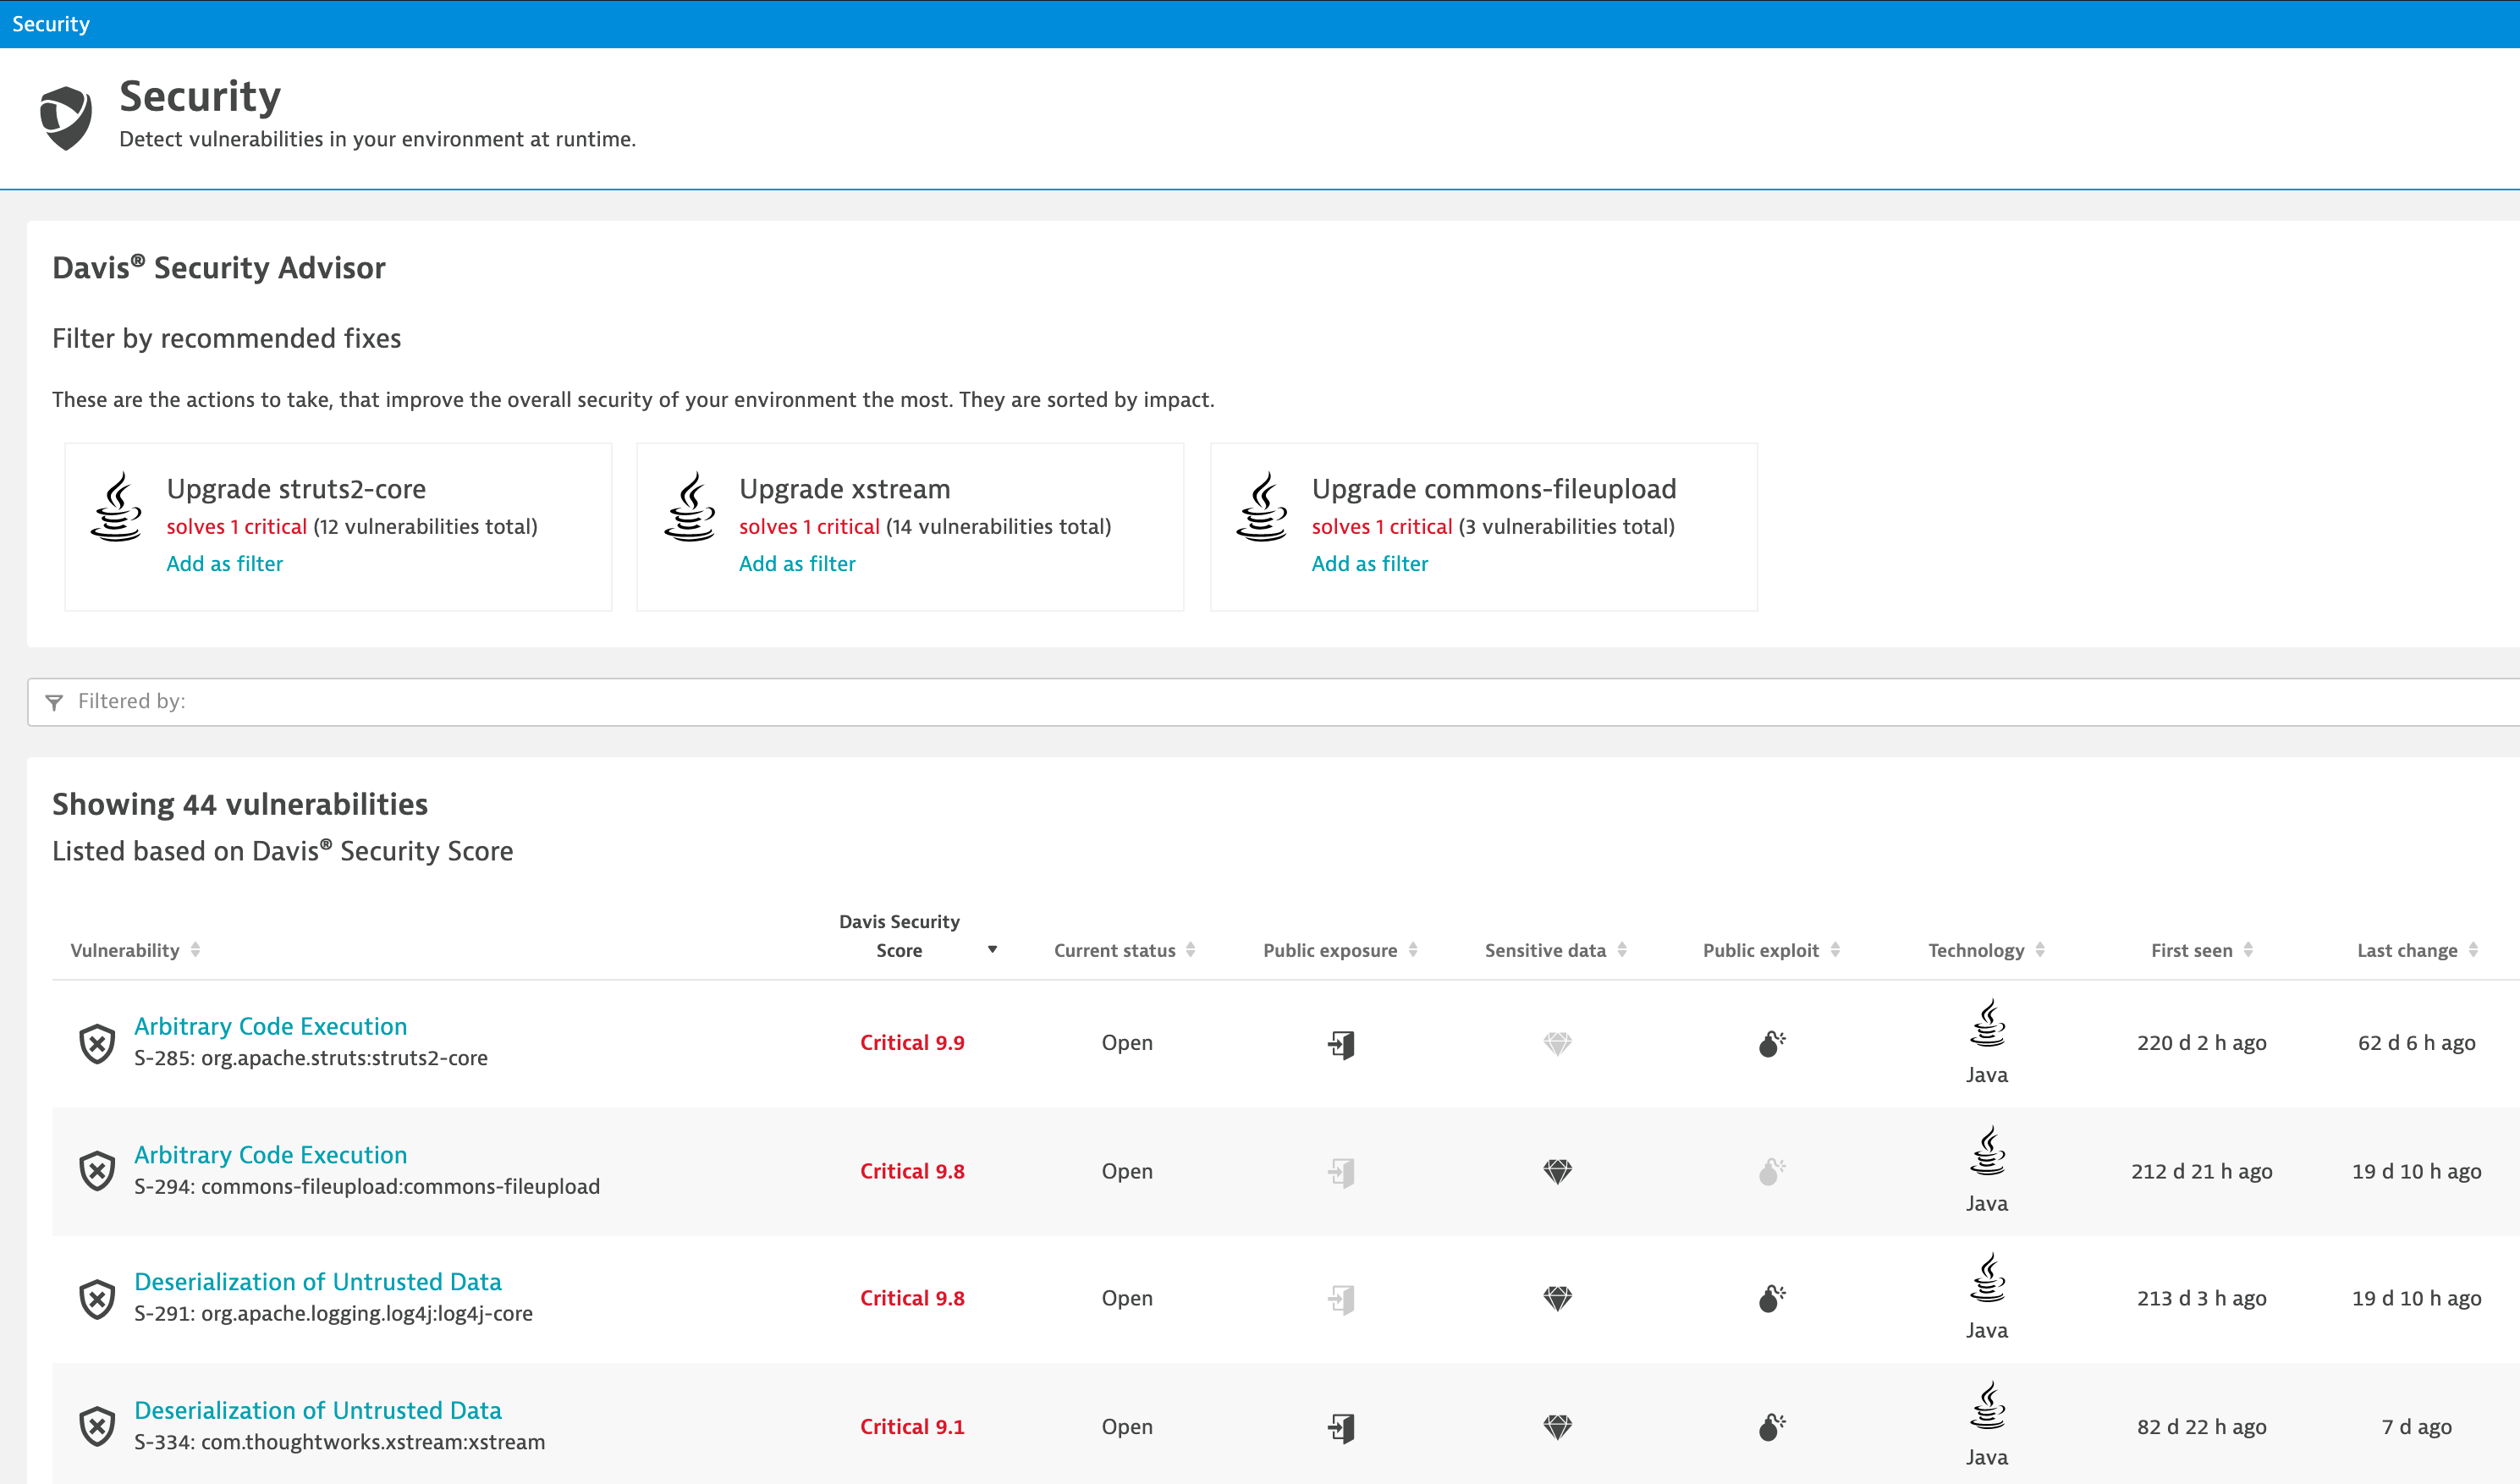Click the Critical 9.1 score
The width and height of the screenshot is (2520, 1484).
[x=912, y=1427]
